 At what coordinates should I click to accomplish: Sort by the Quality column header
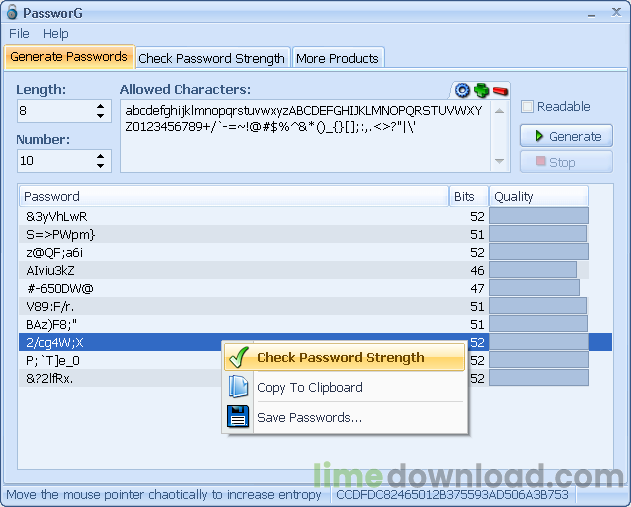click(x=538, y=196)
